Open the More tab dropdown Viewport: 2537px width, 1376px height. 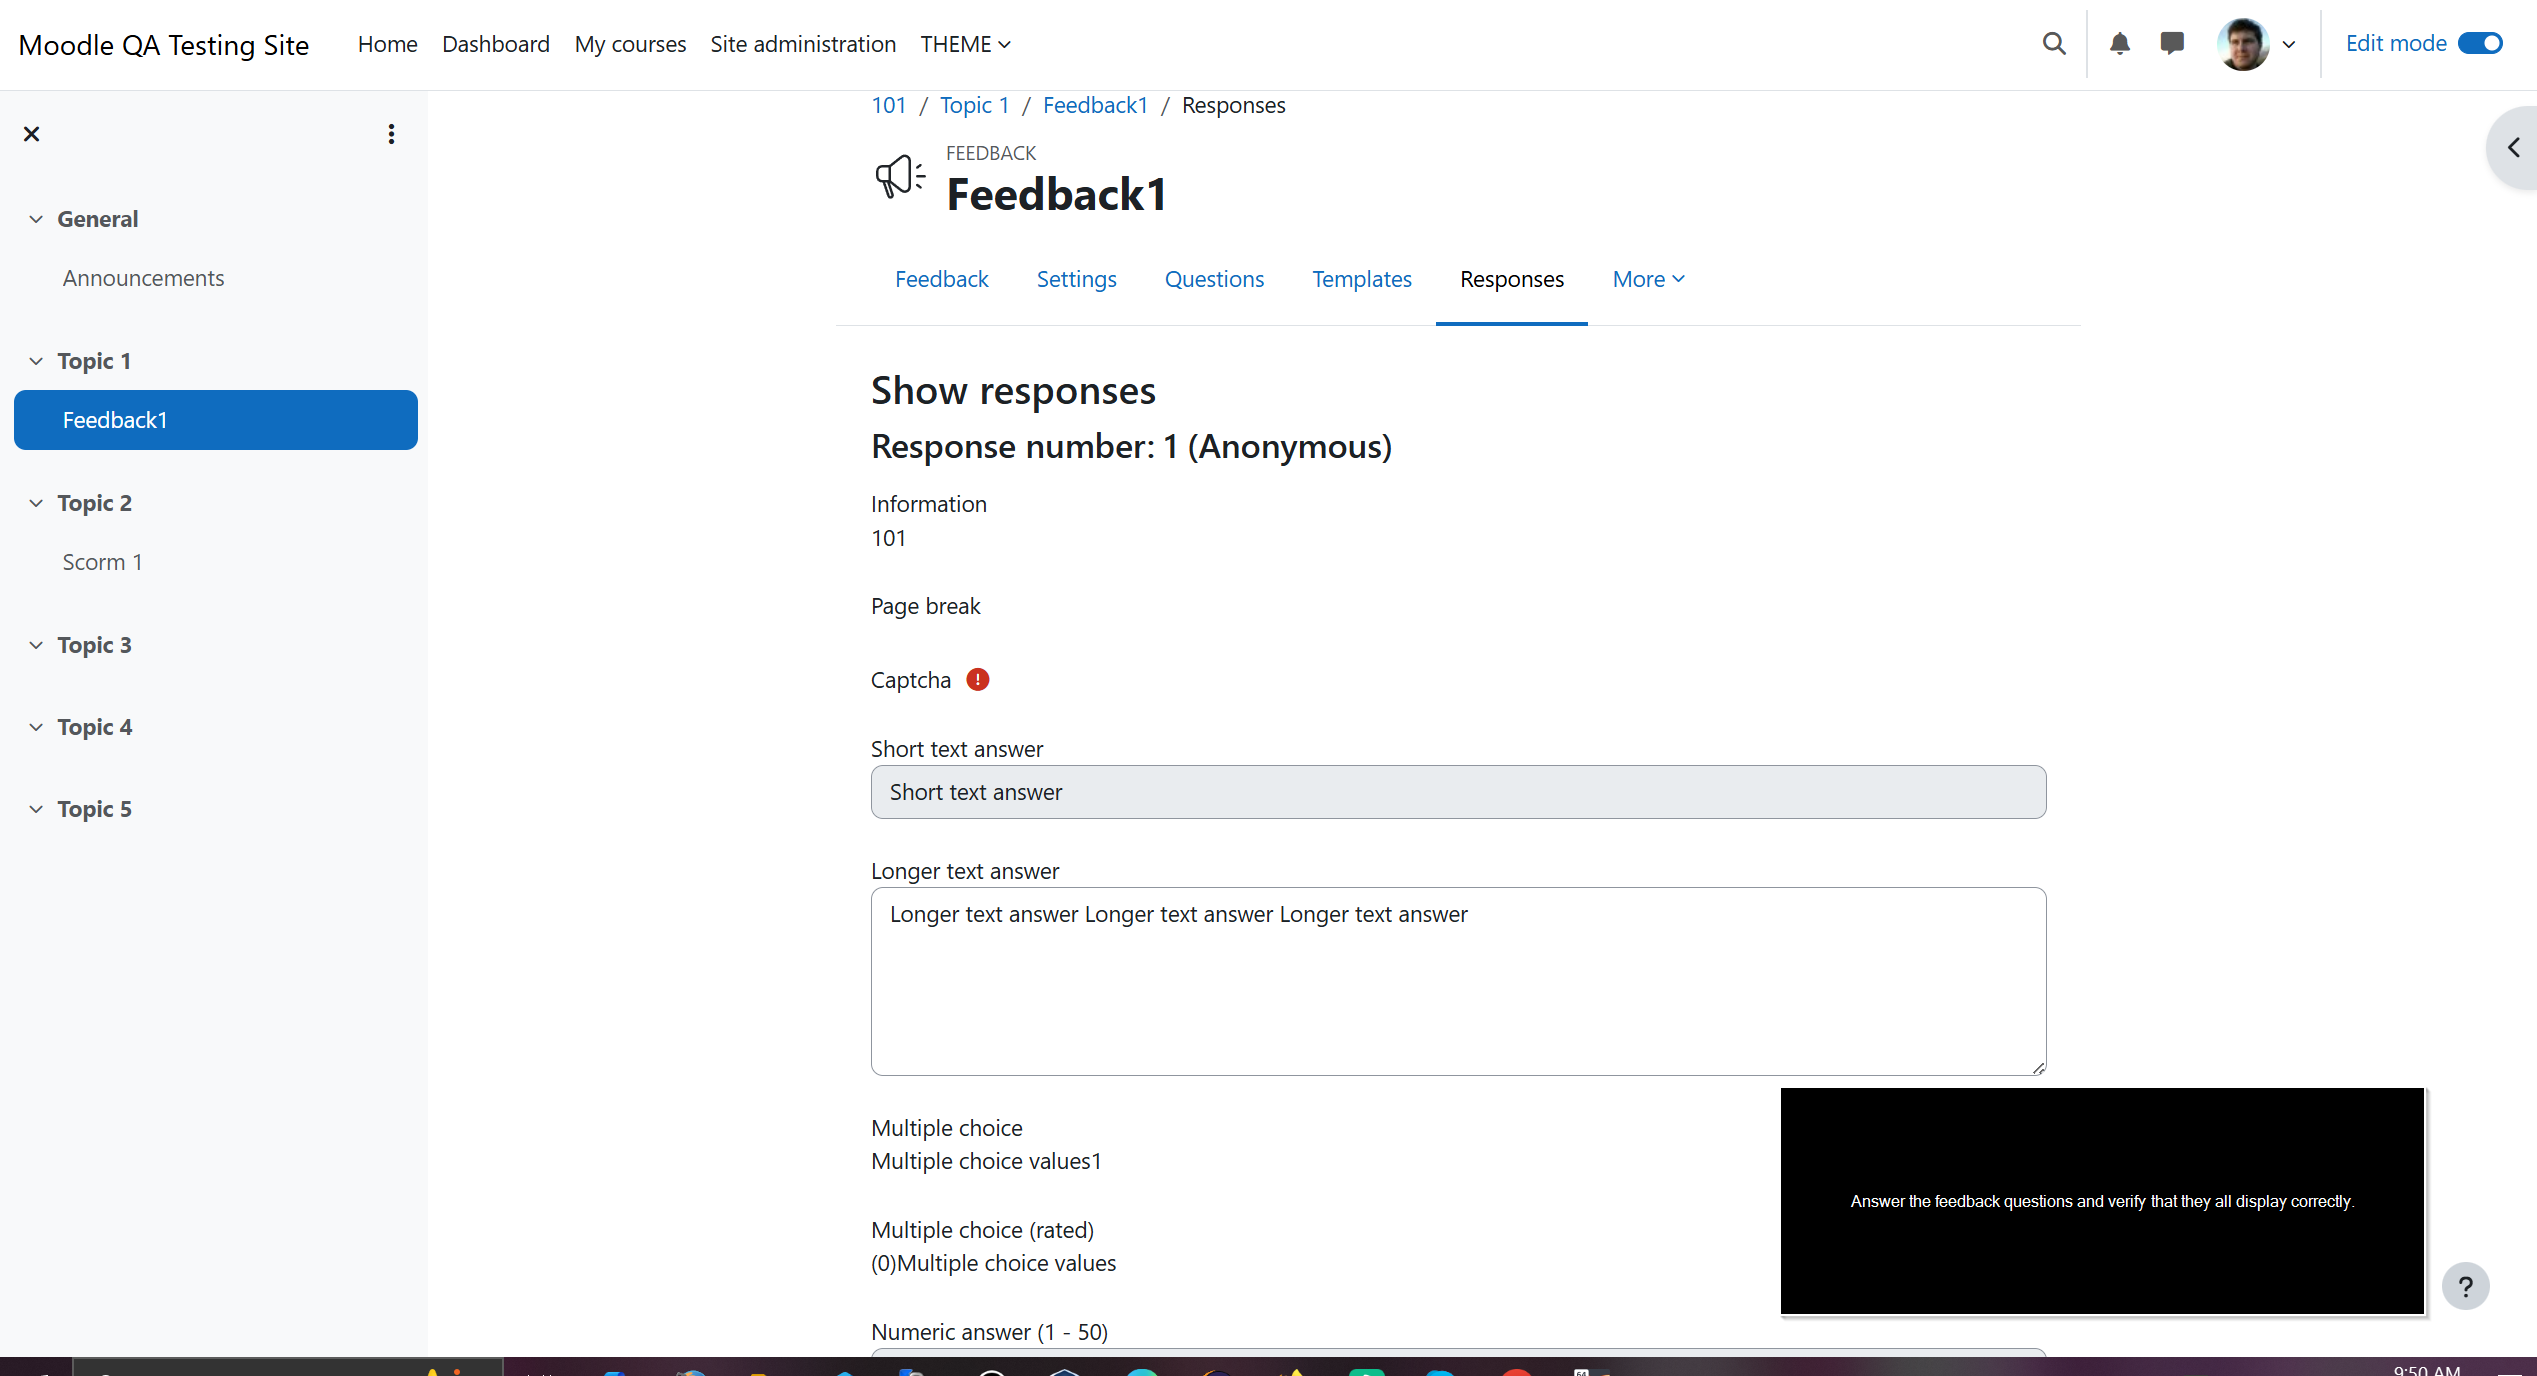[1649, 279]
